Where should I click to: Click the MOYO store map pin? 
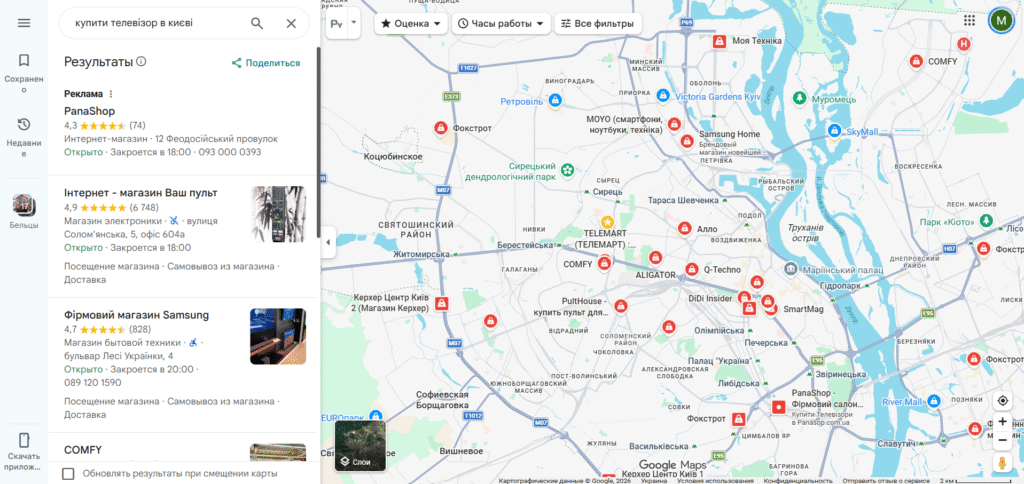674,124
